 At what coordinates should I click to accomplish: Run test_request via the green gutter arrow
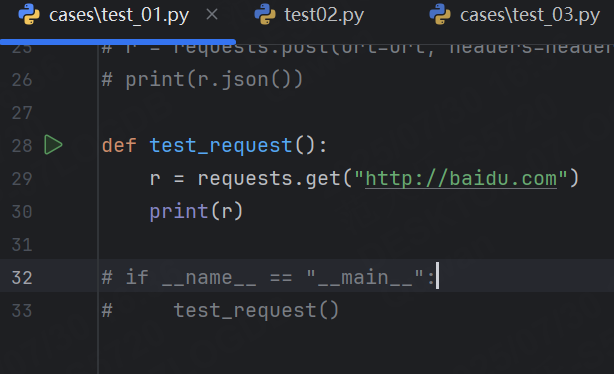[x=53, y=145]
